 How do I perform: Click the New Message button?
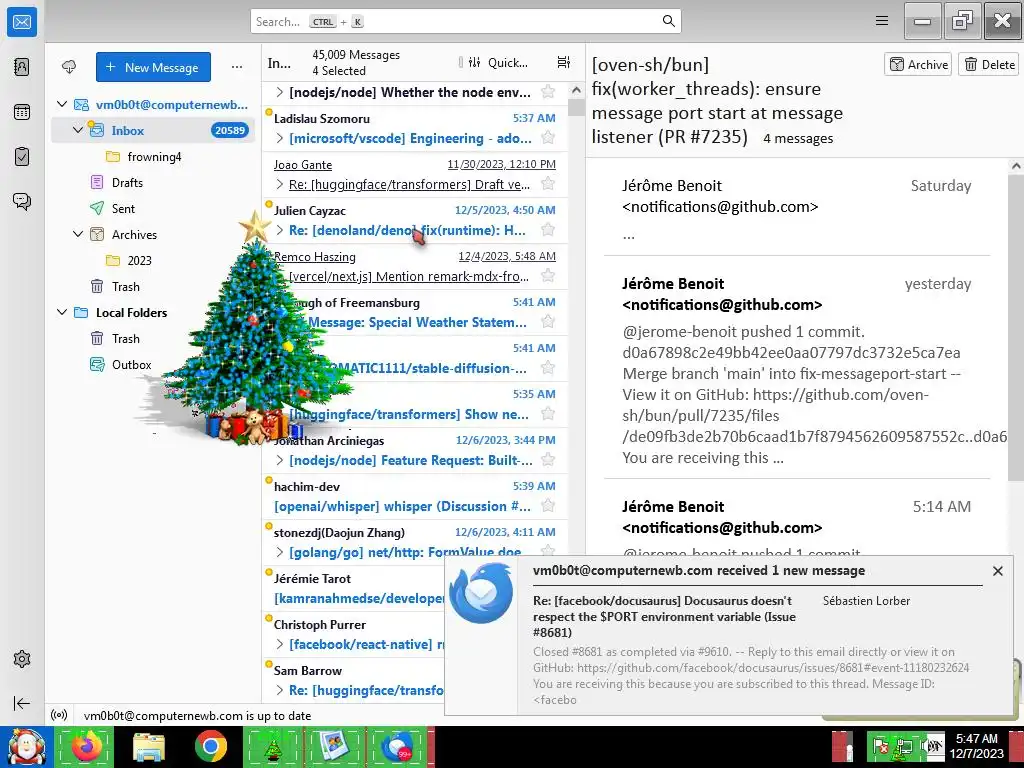tap(153, 67)
